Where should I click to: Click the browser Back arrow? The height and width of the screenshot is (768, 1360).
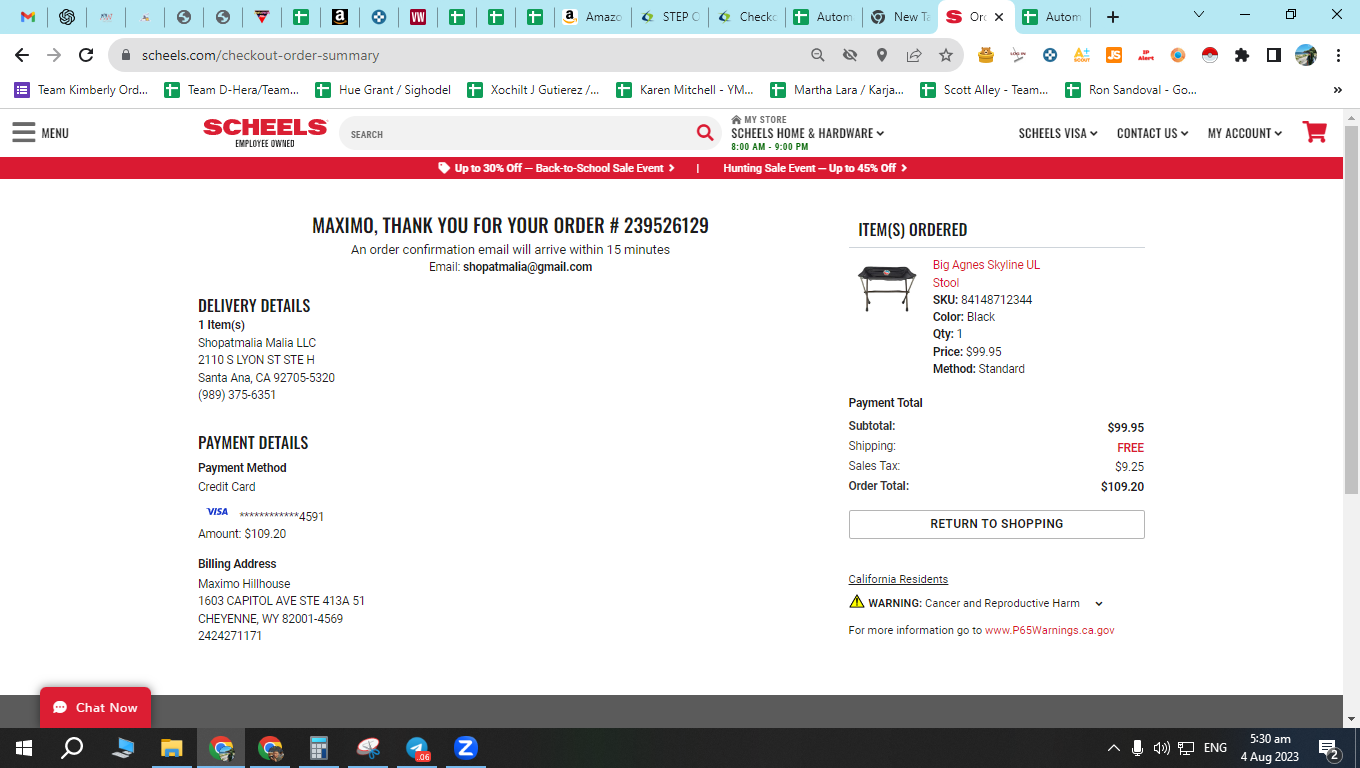(x=22, y=55)
